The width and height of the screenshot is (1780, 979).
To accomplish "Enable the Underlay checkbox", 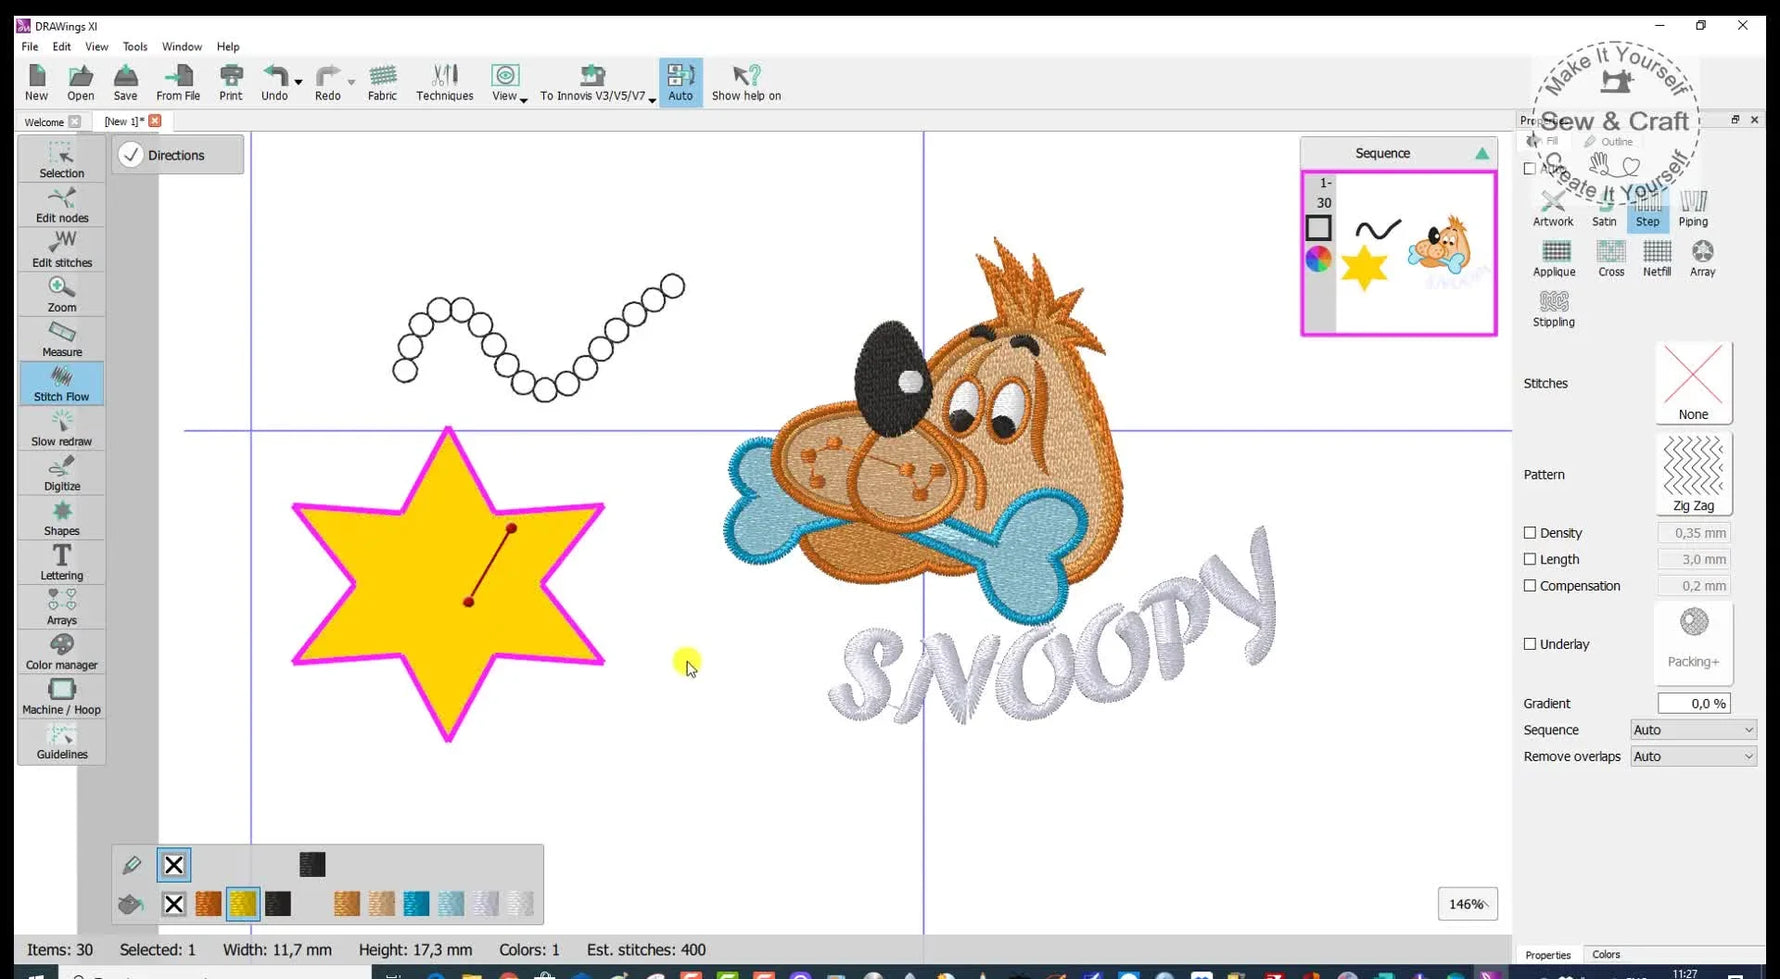I will click(x=1530, y=644).
